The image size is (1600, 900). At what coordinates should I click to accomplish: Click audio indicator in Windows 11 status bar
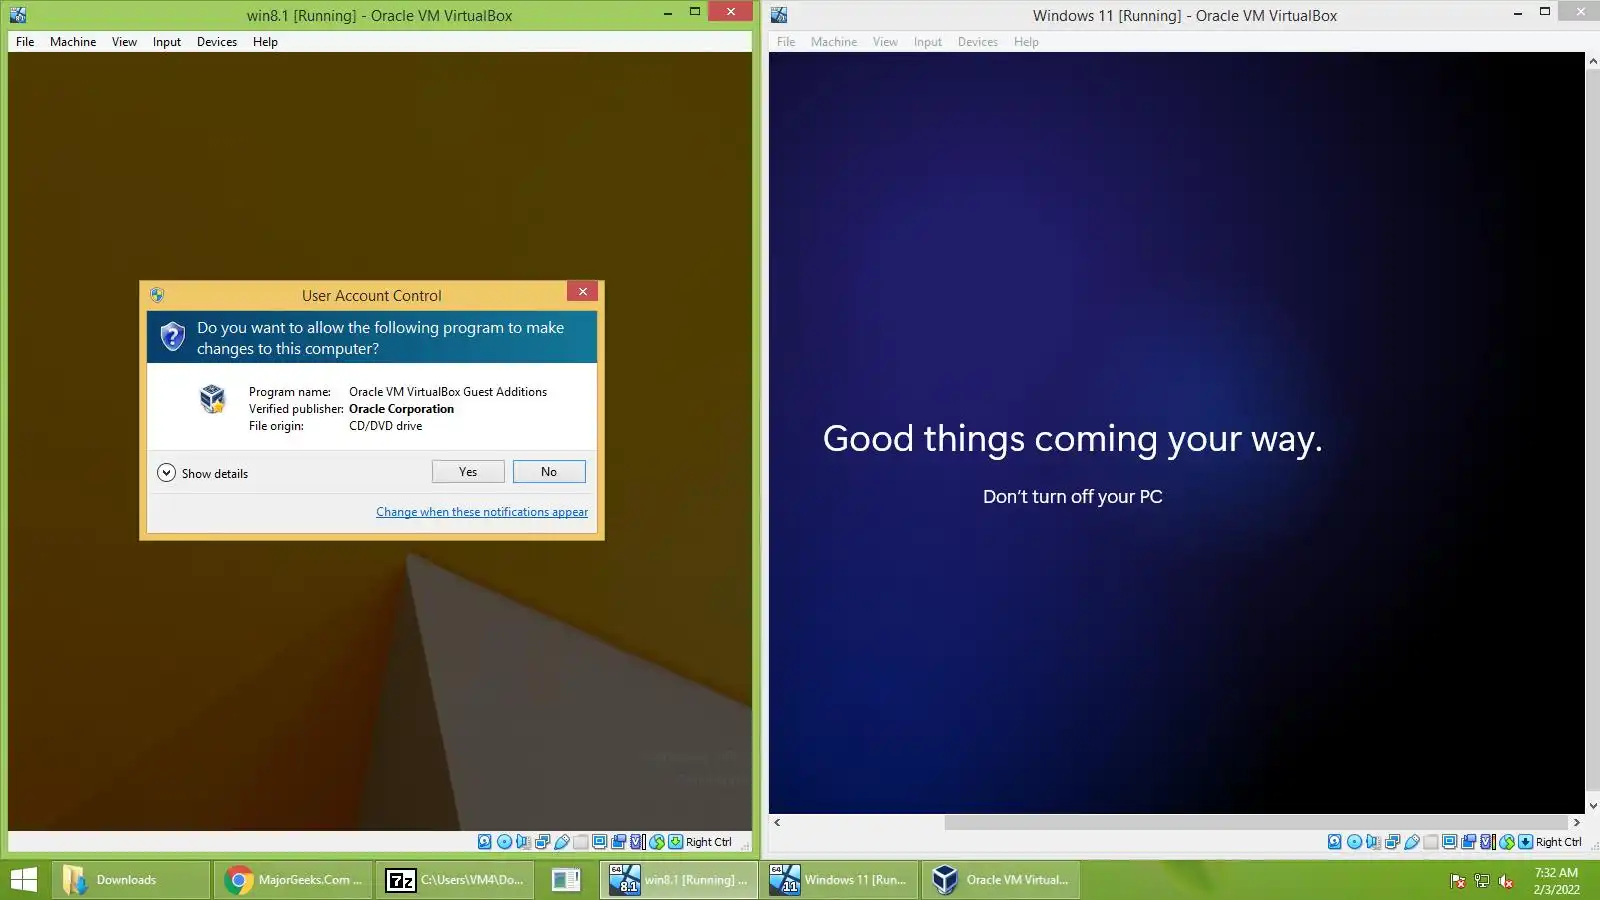pos(1373,842)
